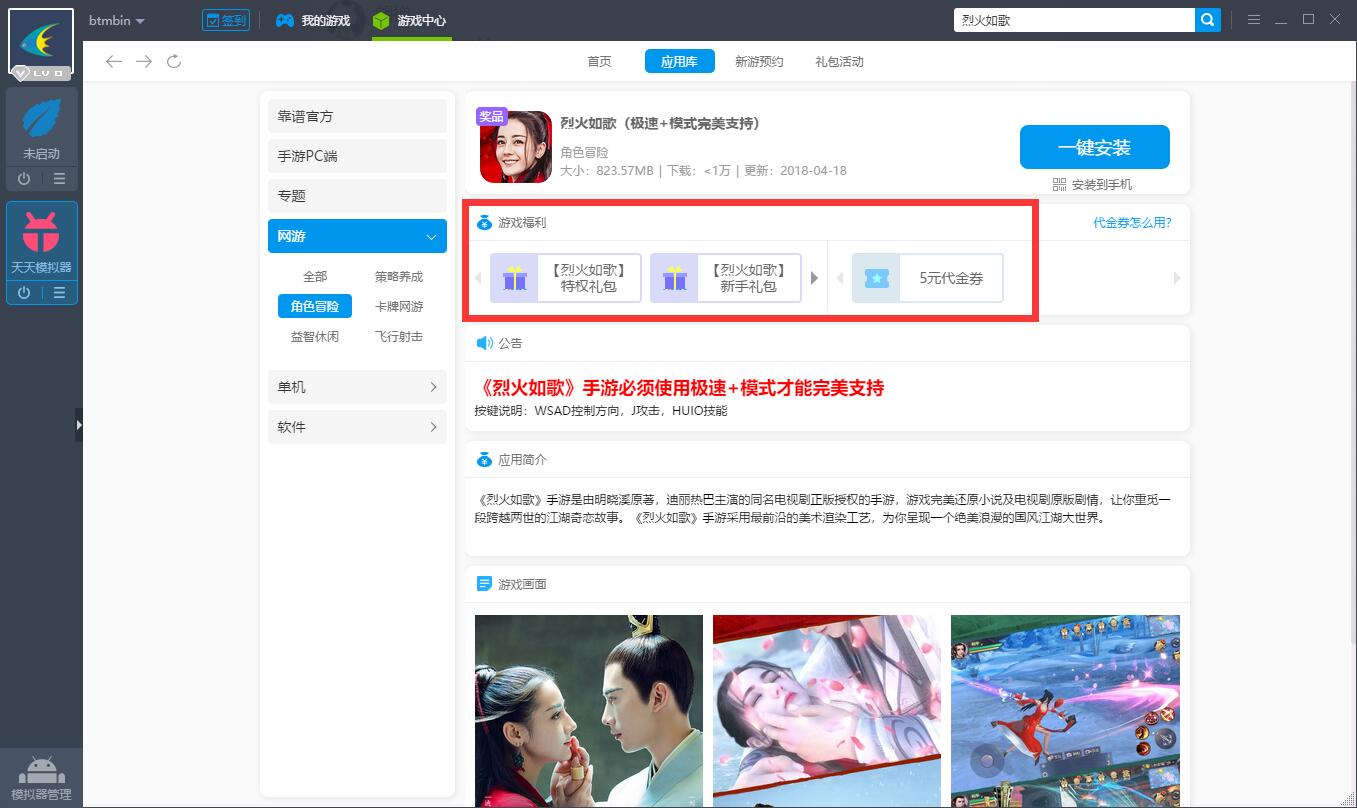Show previous gift packs with left arrow
The image size is (1357, 808).
click(x=477, y=278)
